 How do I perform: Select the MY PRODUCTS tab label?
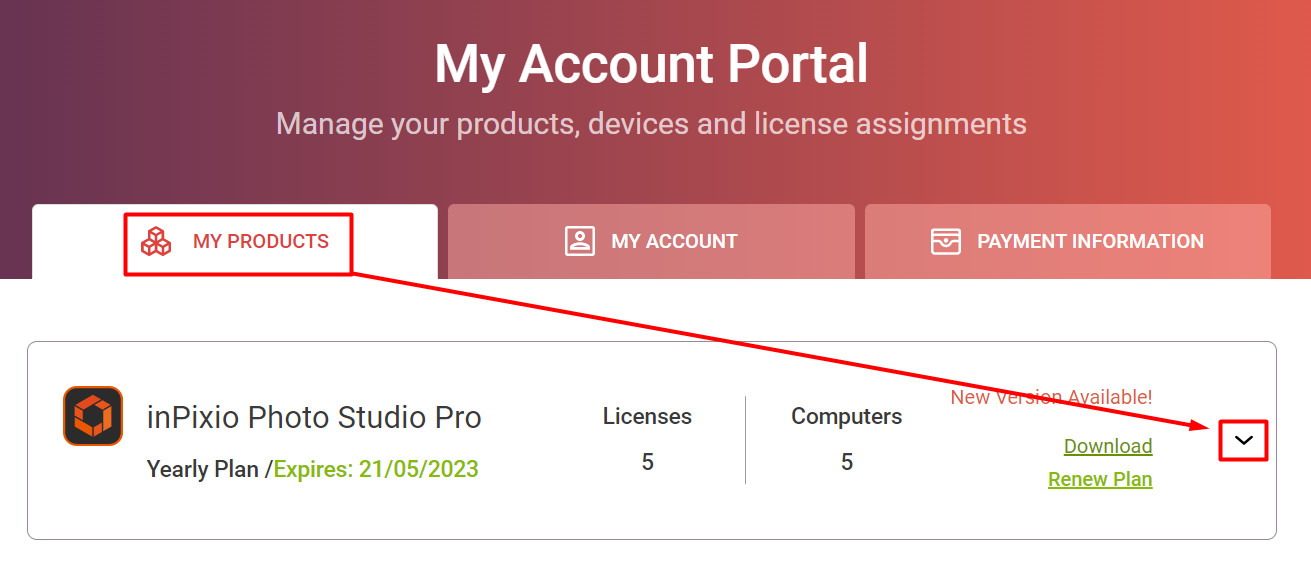[x=261, y=241]
